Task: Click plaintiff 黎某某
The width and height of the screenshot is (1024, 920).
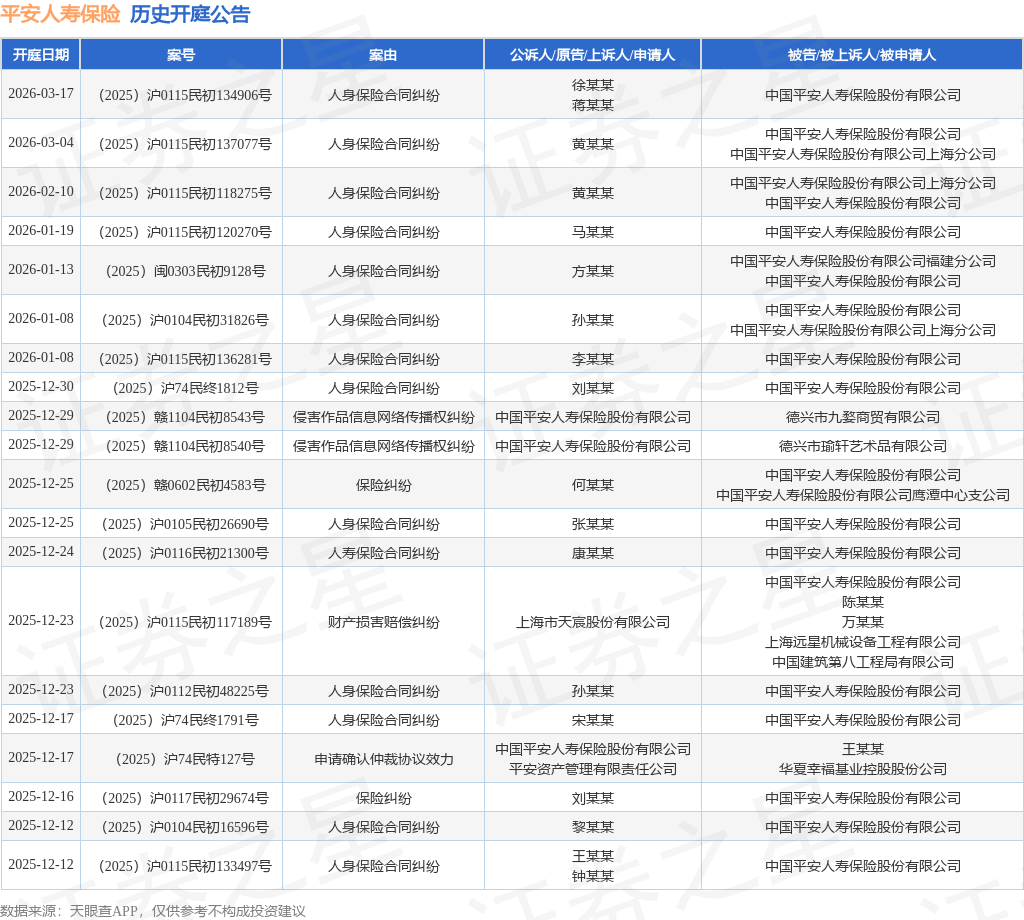Action: click(x=592, y=827)
